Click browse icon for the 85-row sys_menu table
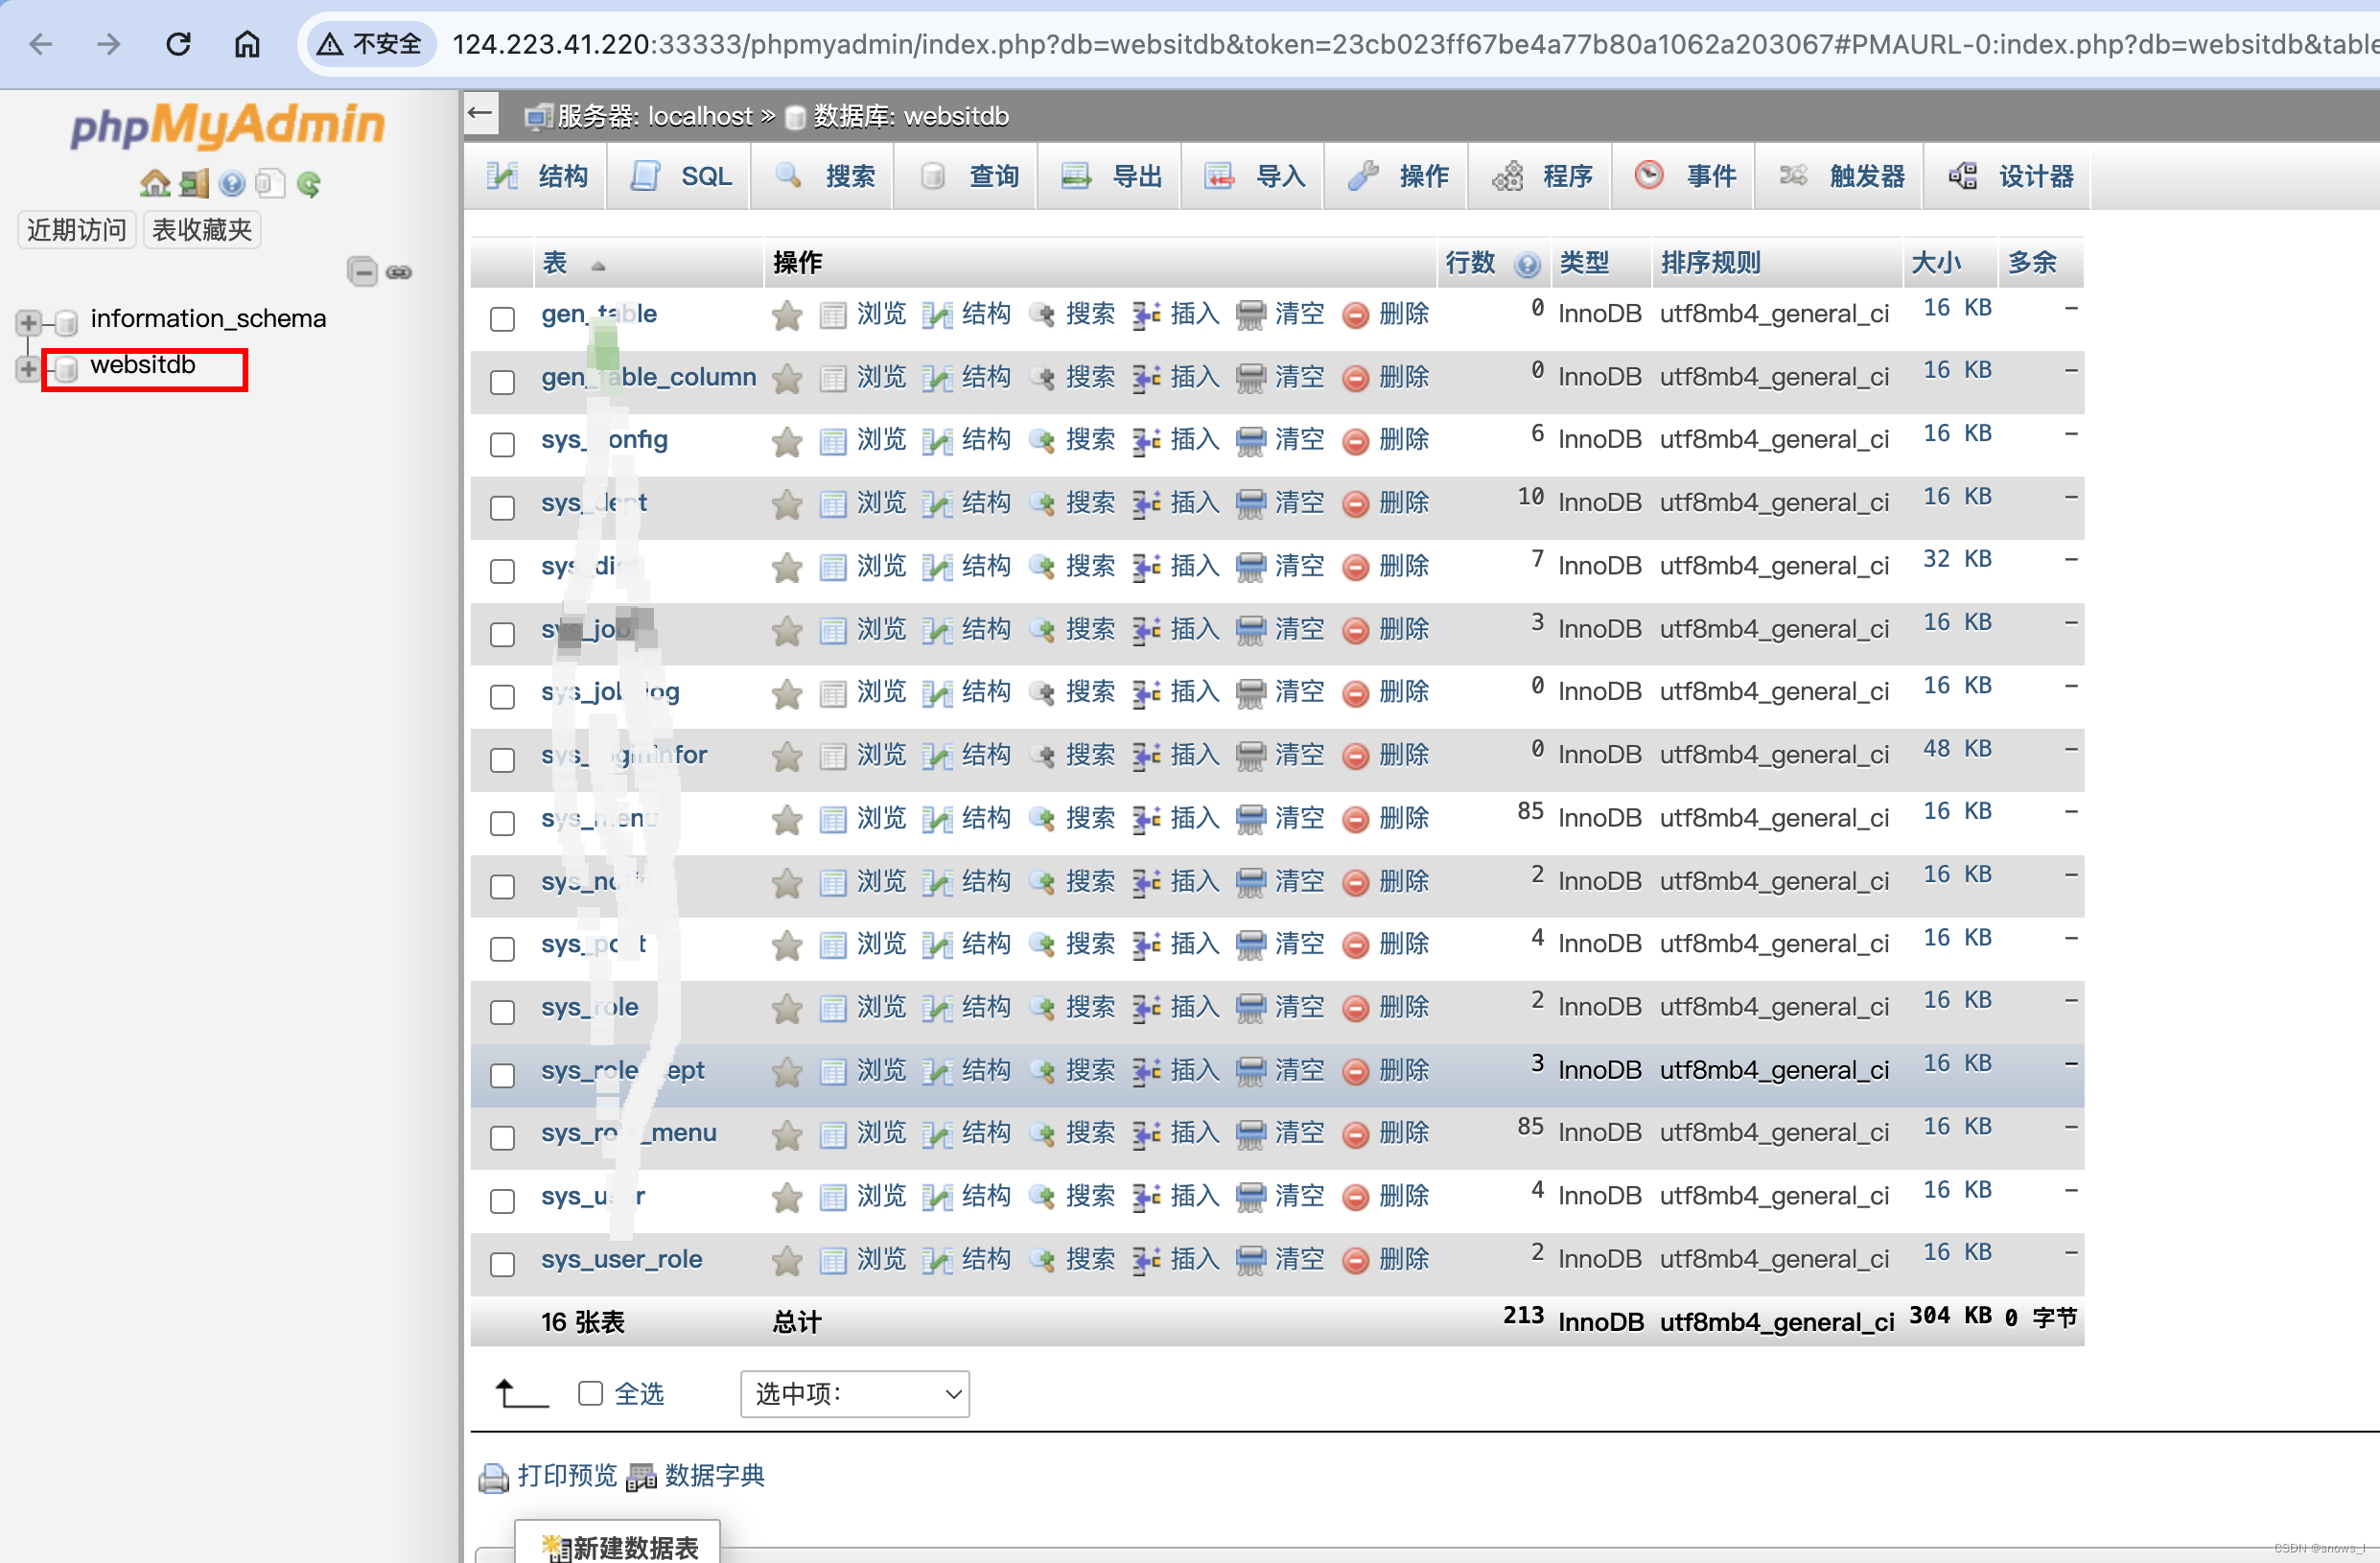This screenshot has width=2380, height=1563. tap(832, 820)
